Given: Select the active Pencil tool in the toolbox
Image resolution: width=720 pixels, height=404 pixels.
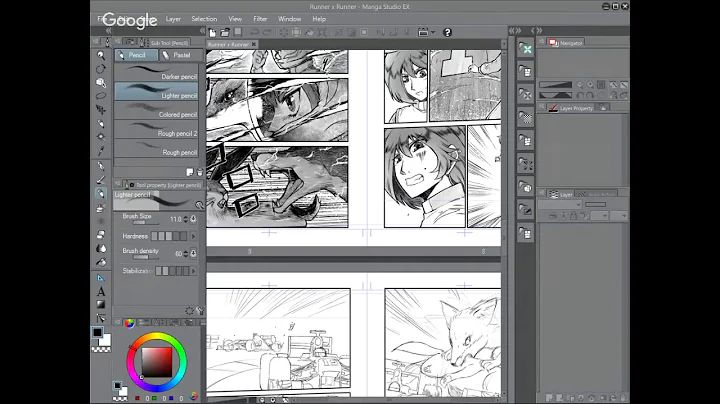Looking at the screenshot, I should (101, 194).
